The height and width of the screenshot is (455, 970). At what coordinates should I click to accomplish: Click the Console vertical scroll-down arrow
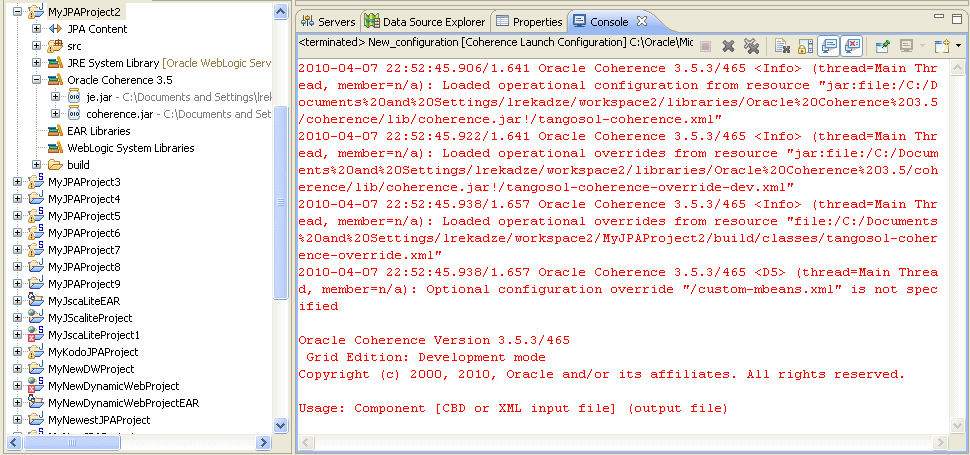tap(958, 425)
